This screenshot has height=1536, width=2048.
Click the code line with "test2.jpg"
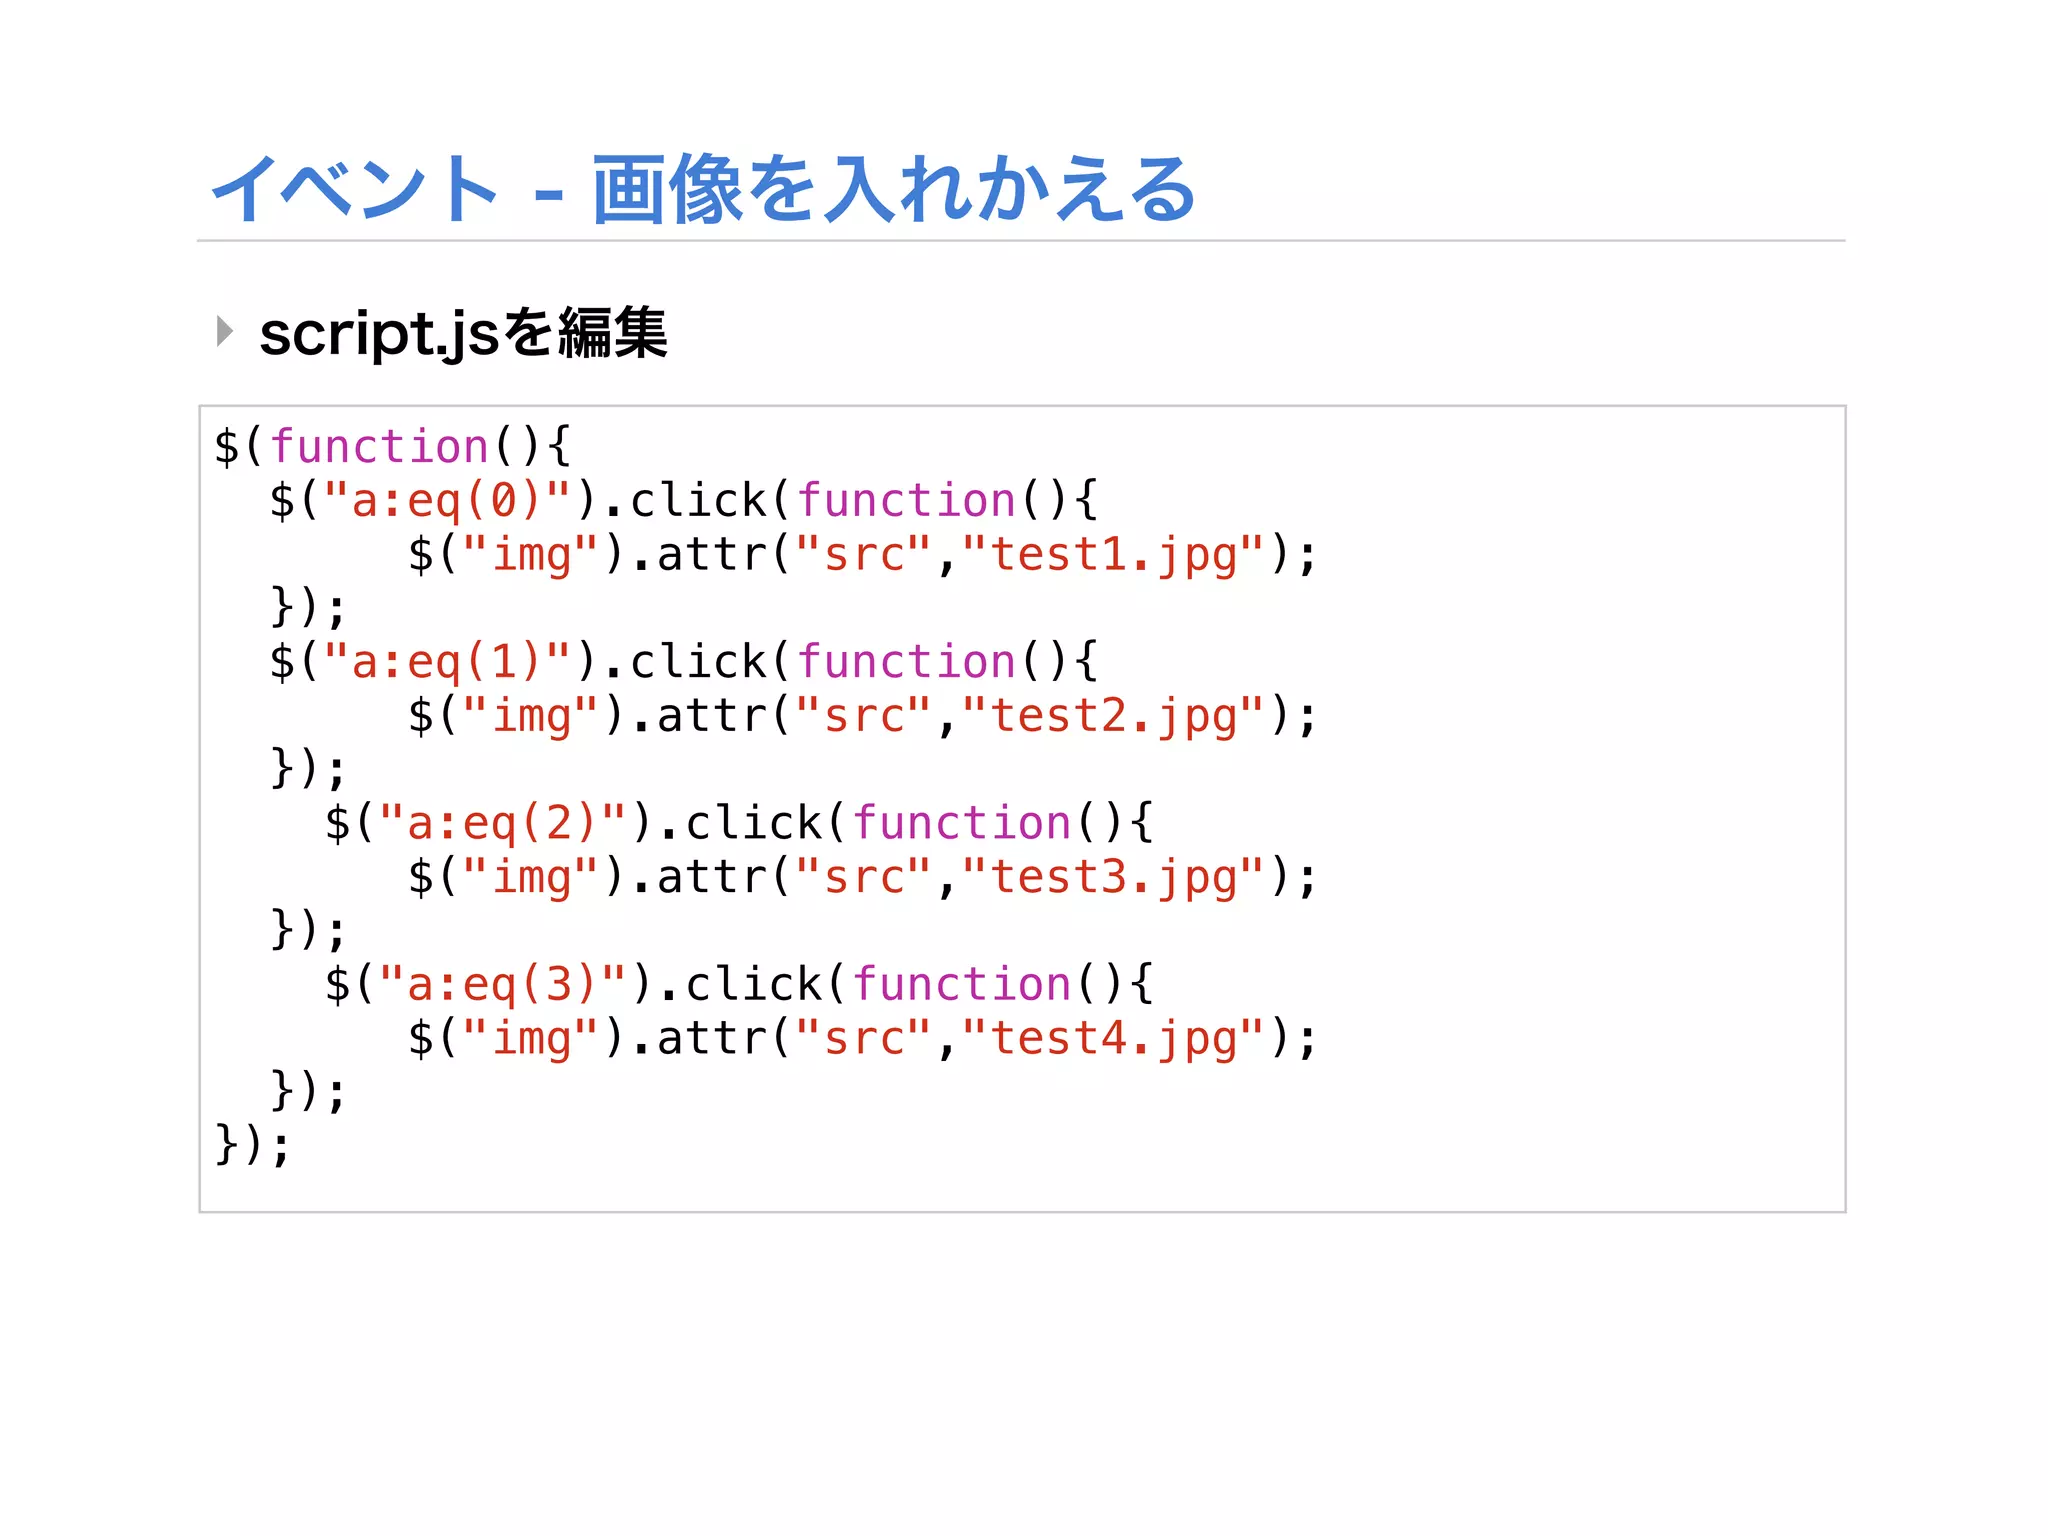[x=863, y=716]
